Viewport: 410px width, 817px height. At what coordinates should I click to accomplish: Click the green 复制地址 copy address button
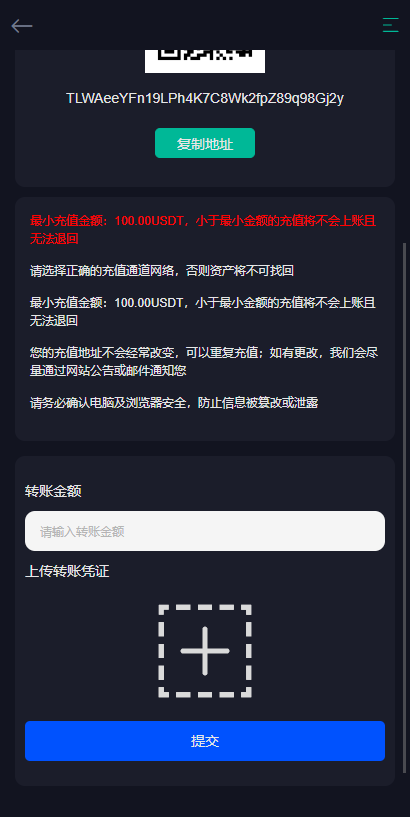click(205, 143)
